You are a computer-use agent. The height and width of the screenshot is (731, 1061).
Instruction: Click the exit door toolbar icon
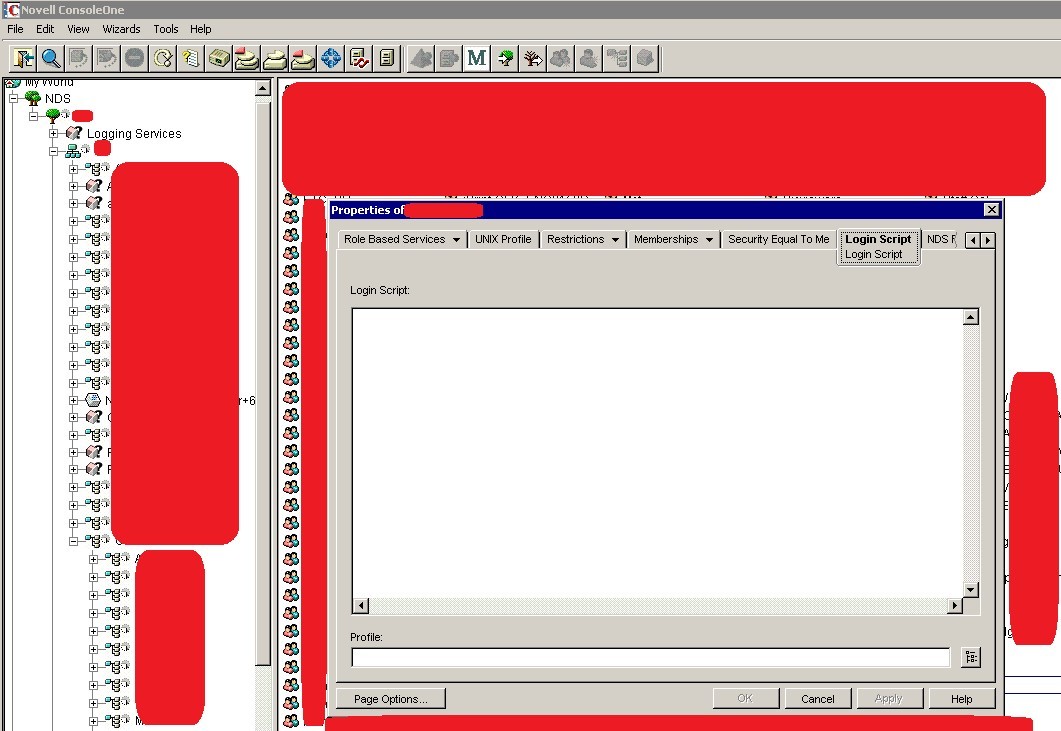click(x=23, y=58)
